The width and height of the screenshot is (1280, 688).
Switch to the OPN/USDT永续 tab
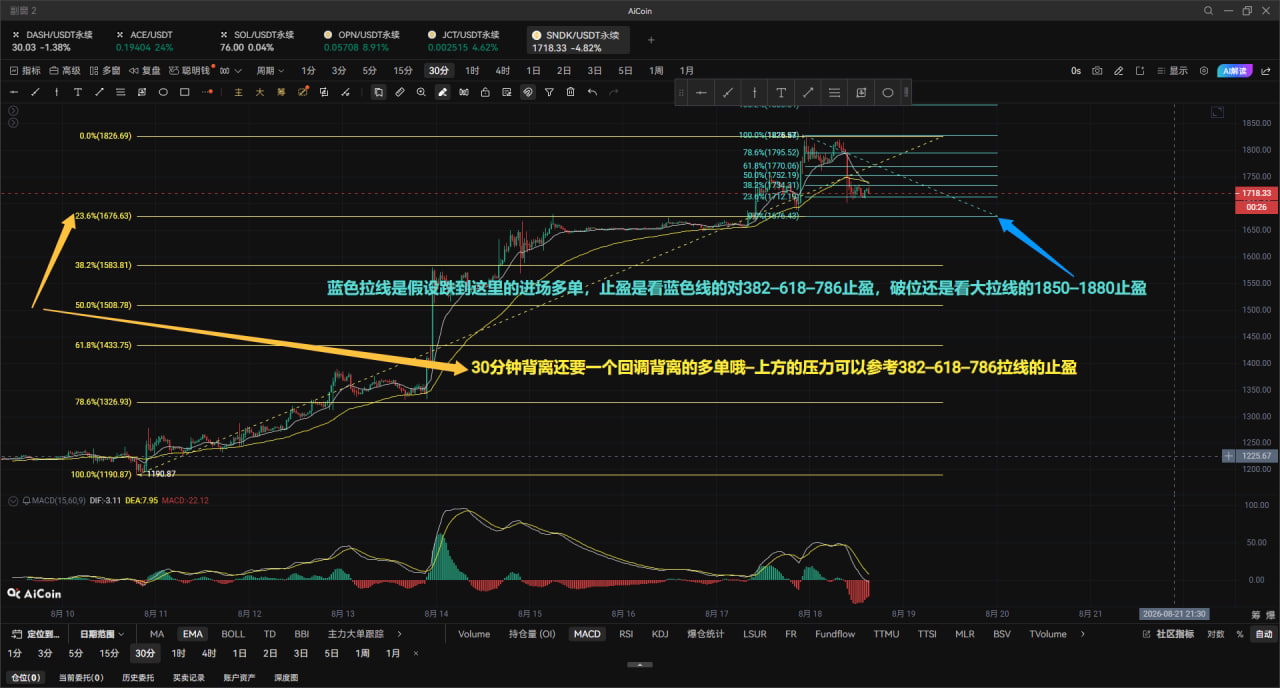click(362, 40)
